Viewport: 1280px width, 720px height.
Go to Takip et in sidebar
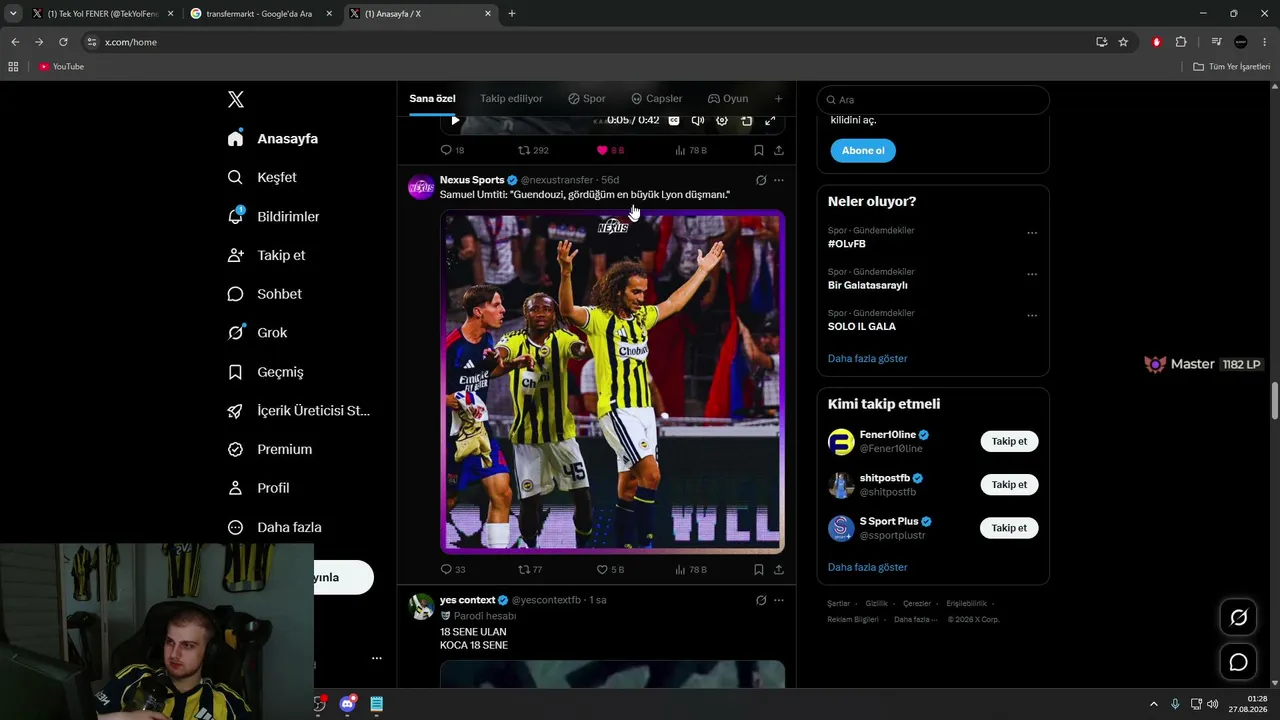pos(266,255)
